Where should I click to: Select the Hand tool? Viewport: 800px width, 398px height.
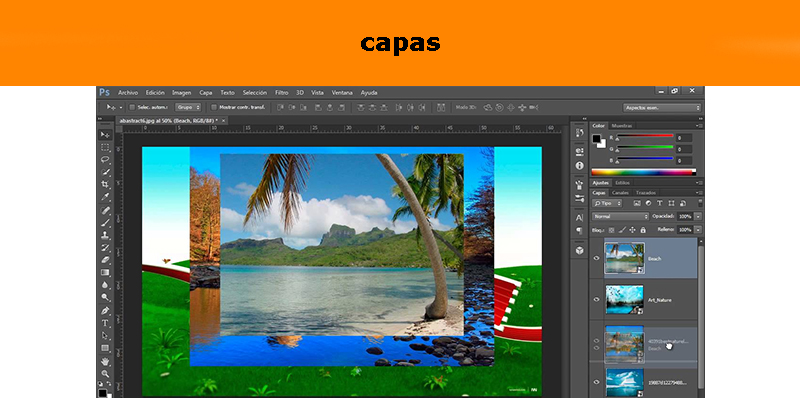pos(105,361)
